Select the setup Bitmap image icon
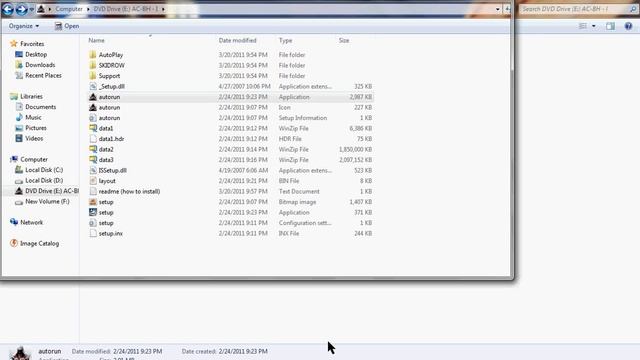Image resolution: width=640 pixels, height=360 pixels. pyautogui.click(x=93, y=202)
